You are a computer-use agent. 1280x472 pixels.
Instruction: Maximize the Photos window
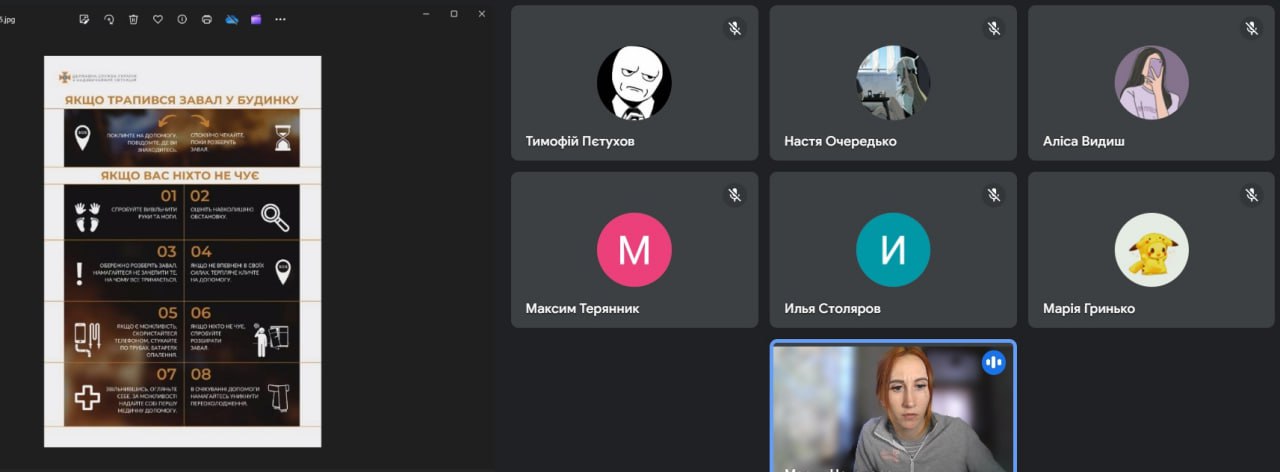tap(454, 14)
